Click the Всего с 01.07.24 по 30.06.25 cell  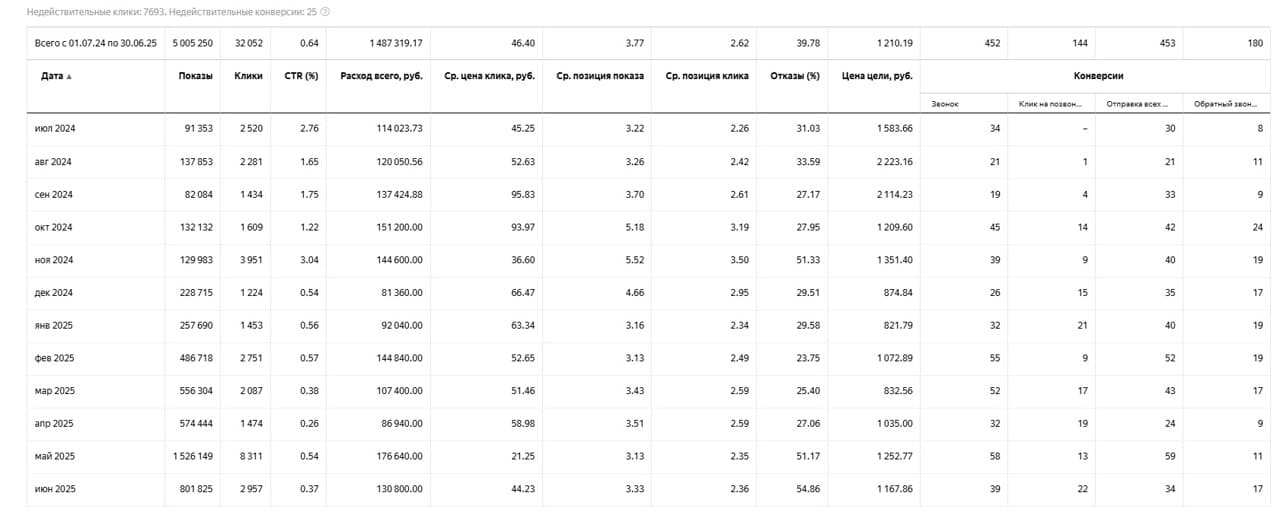96,44
